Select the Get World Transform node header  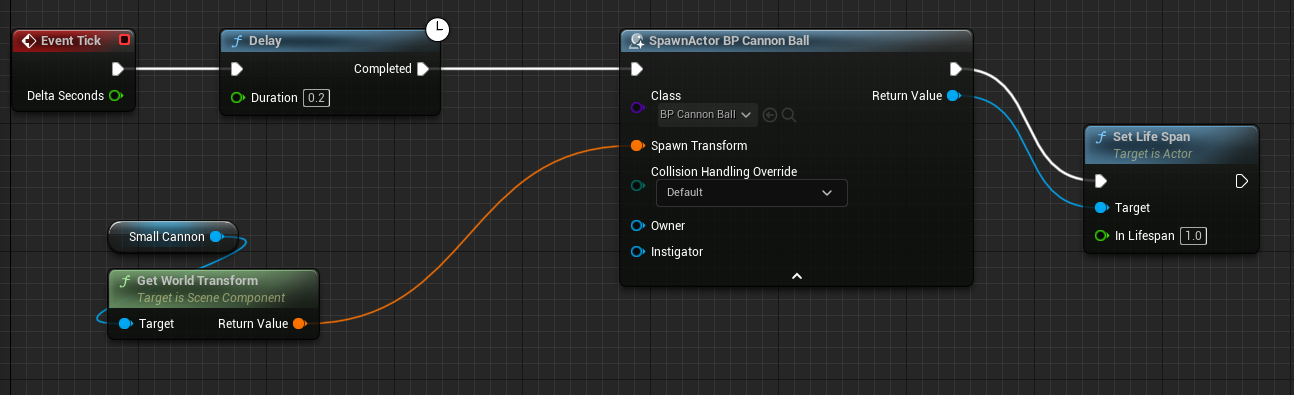[x=213, y=288]
